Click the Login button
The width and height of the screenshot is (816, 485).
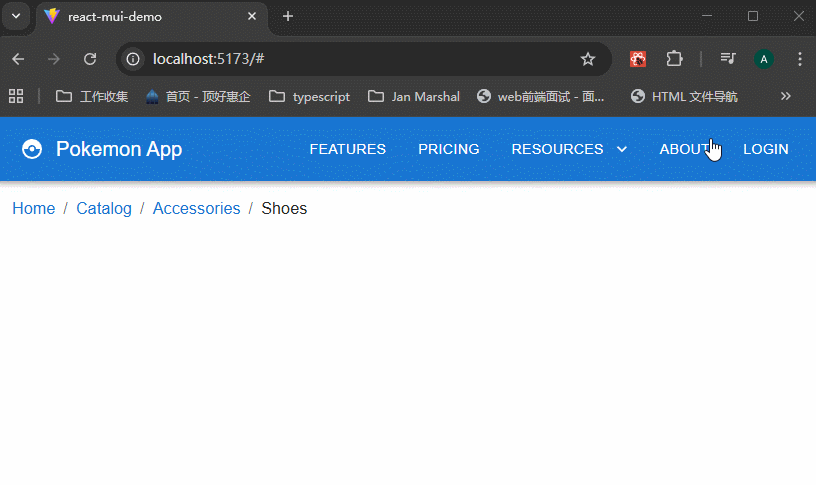(x=765, y=149)
